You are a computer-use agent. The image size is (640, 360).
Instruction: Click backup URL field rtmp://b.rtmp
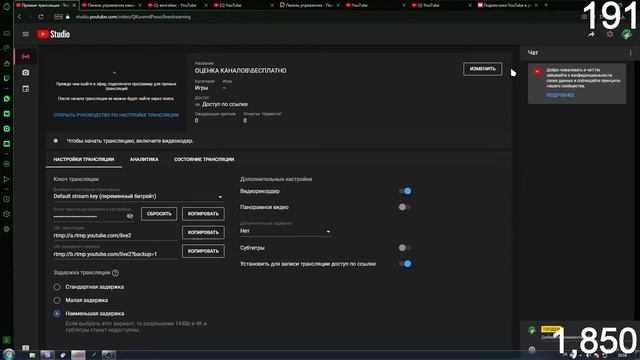pyautogui.click(x=116, y=254)
